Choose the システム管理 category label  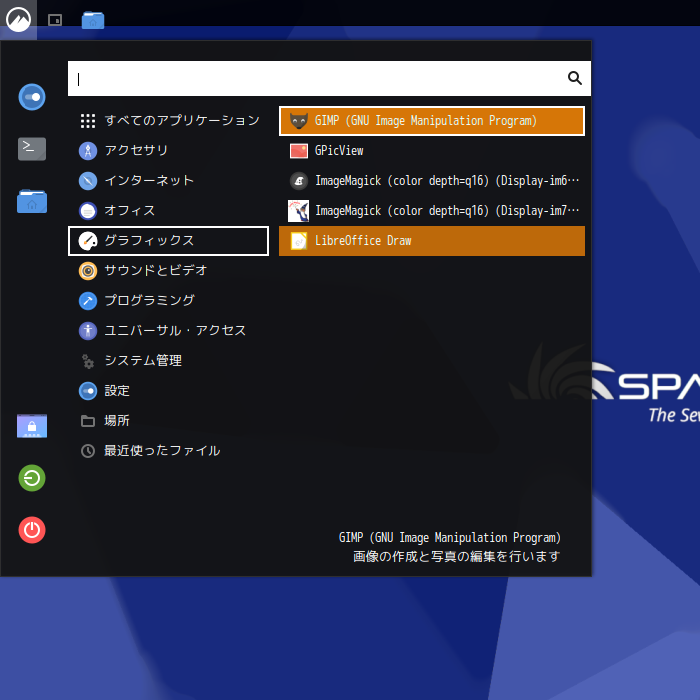point(143,360)
